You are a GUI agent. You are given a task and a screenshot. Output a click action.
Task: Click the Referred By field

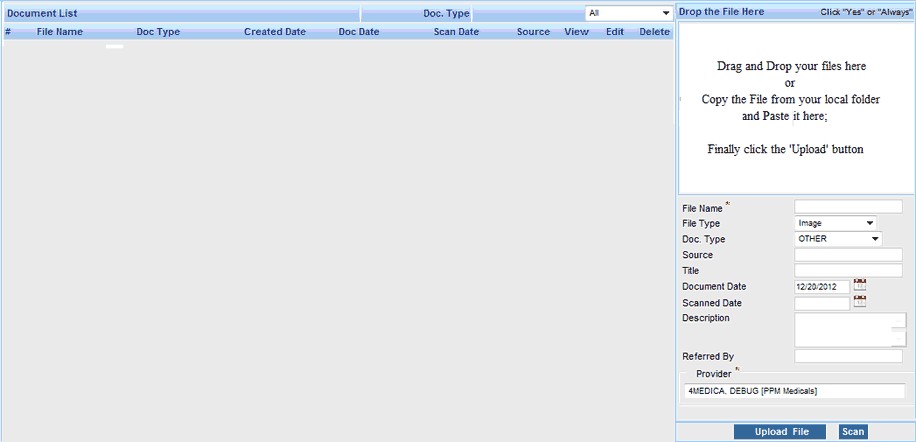pos(848,356)
